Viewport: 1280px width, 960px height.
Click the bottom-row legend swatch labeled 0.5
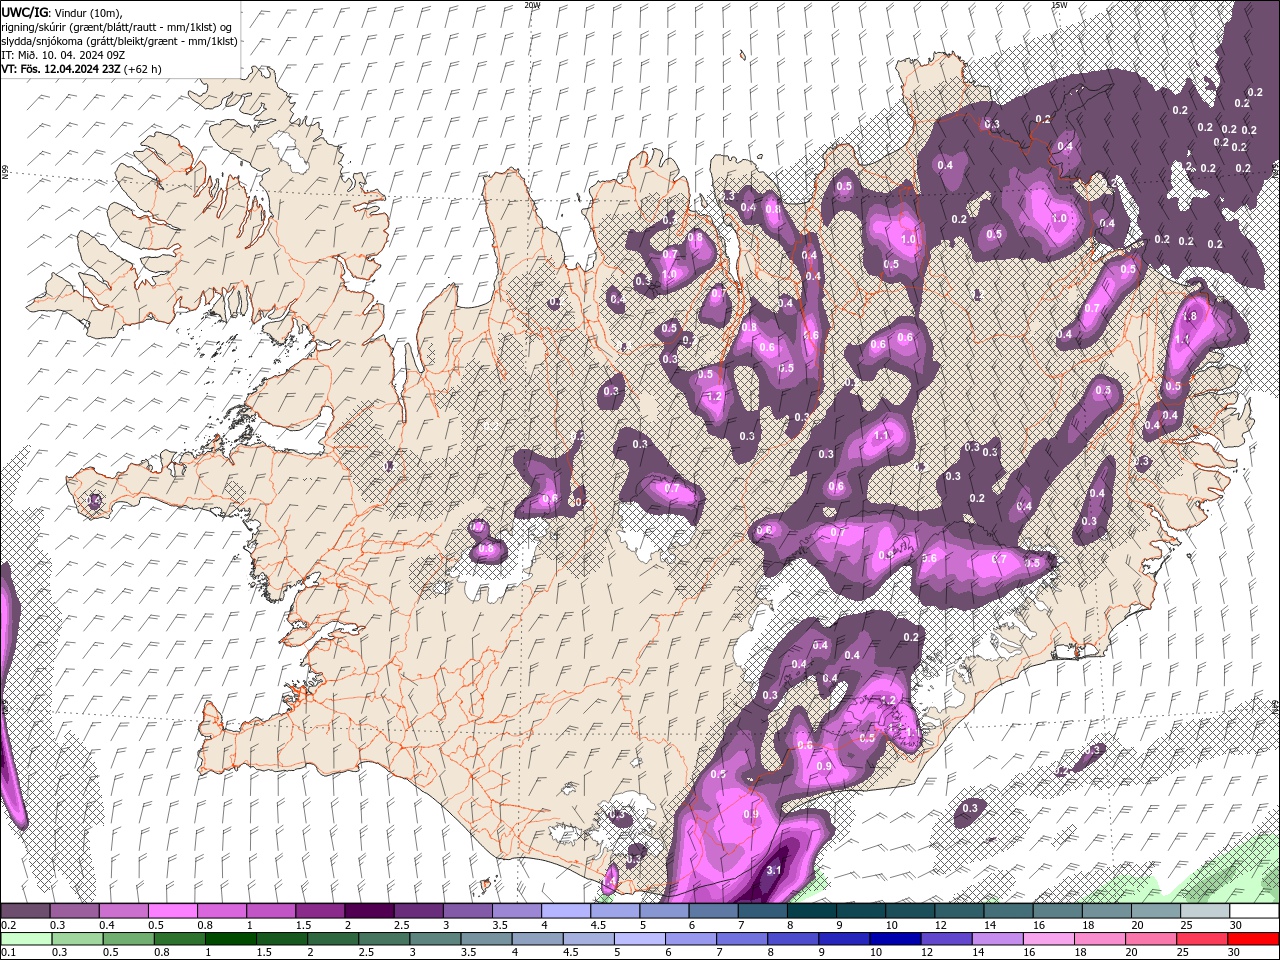coord(128,939)
